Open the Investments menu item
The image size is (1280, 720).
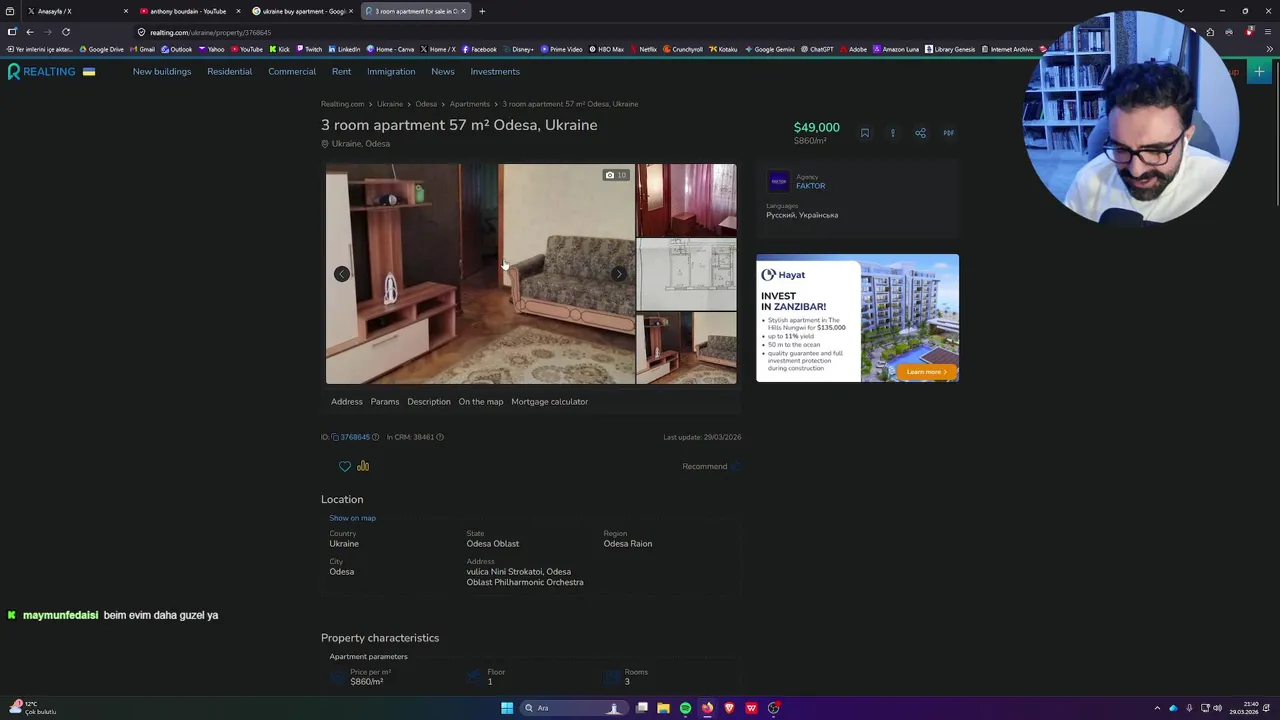coord(495,72)
